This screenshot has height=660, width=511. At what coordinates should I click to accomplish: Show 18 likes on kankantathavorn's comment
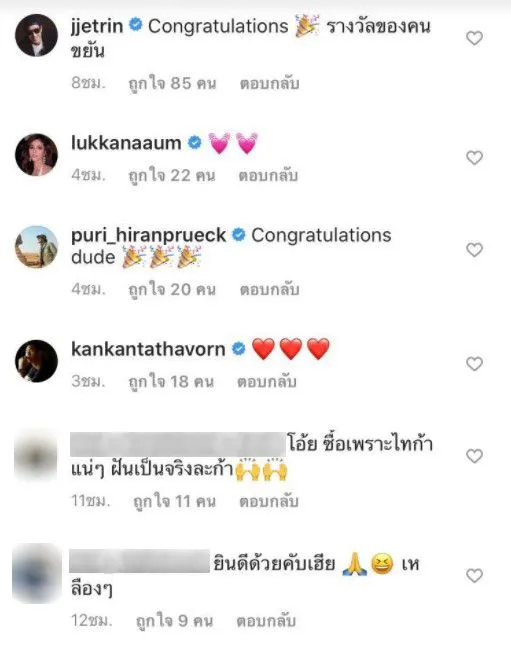pyautogui.click(x=171, y=382)
